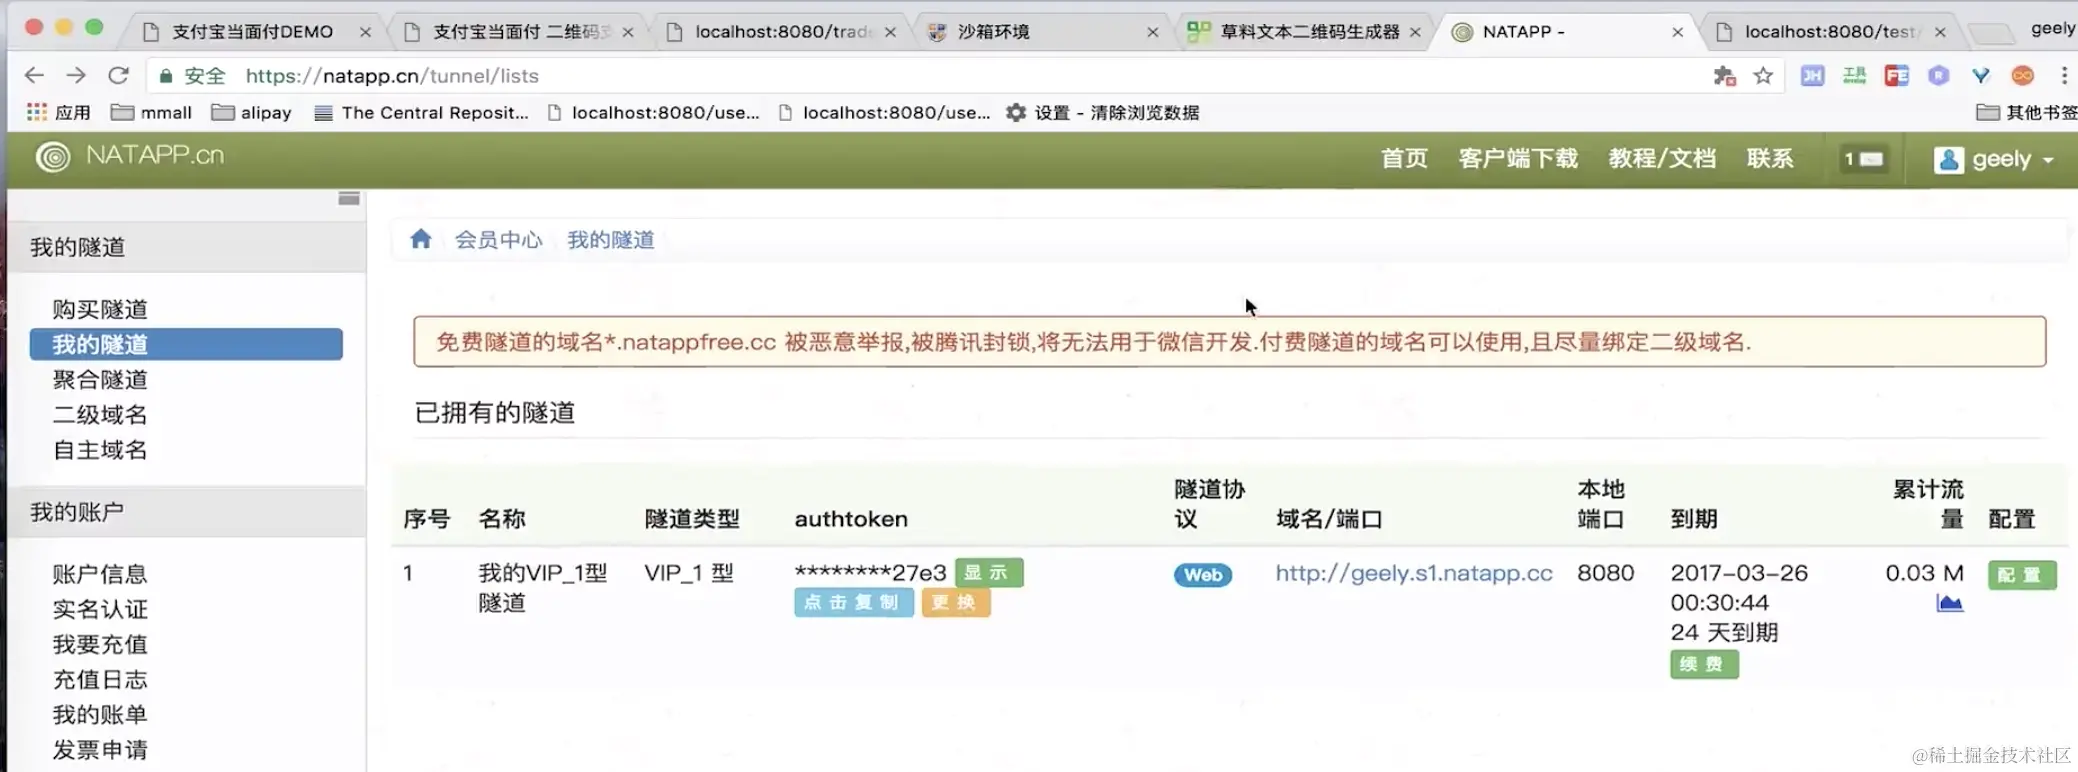Click 显示 button to reveal authtoken
2078x772 pixels.
click(x=989, y=572)
